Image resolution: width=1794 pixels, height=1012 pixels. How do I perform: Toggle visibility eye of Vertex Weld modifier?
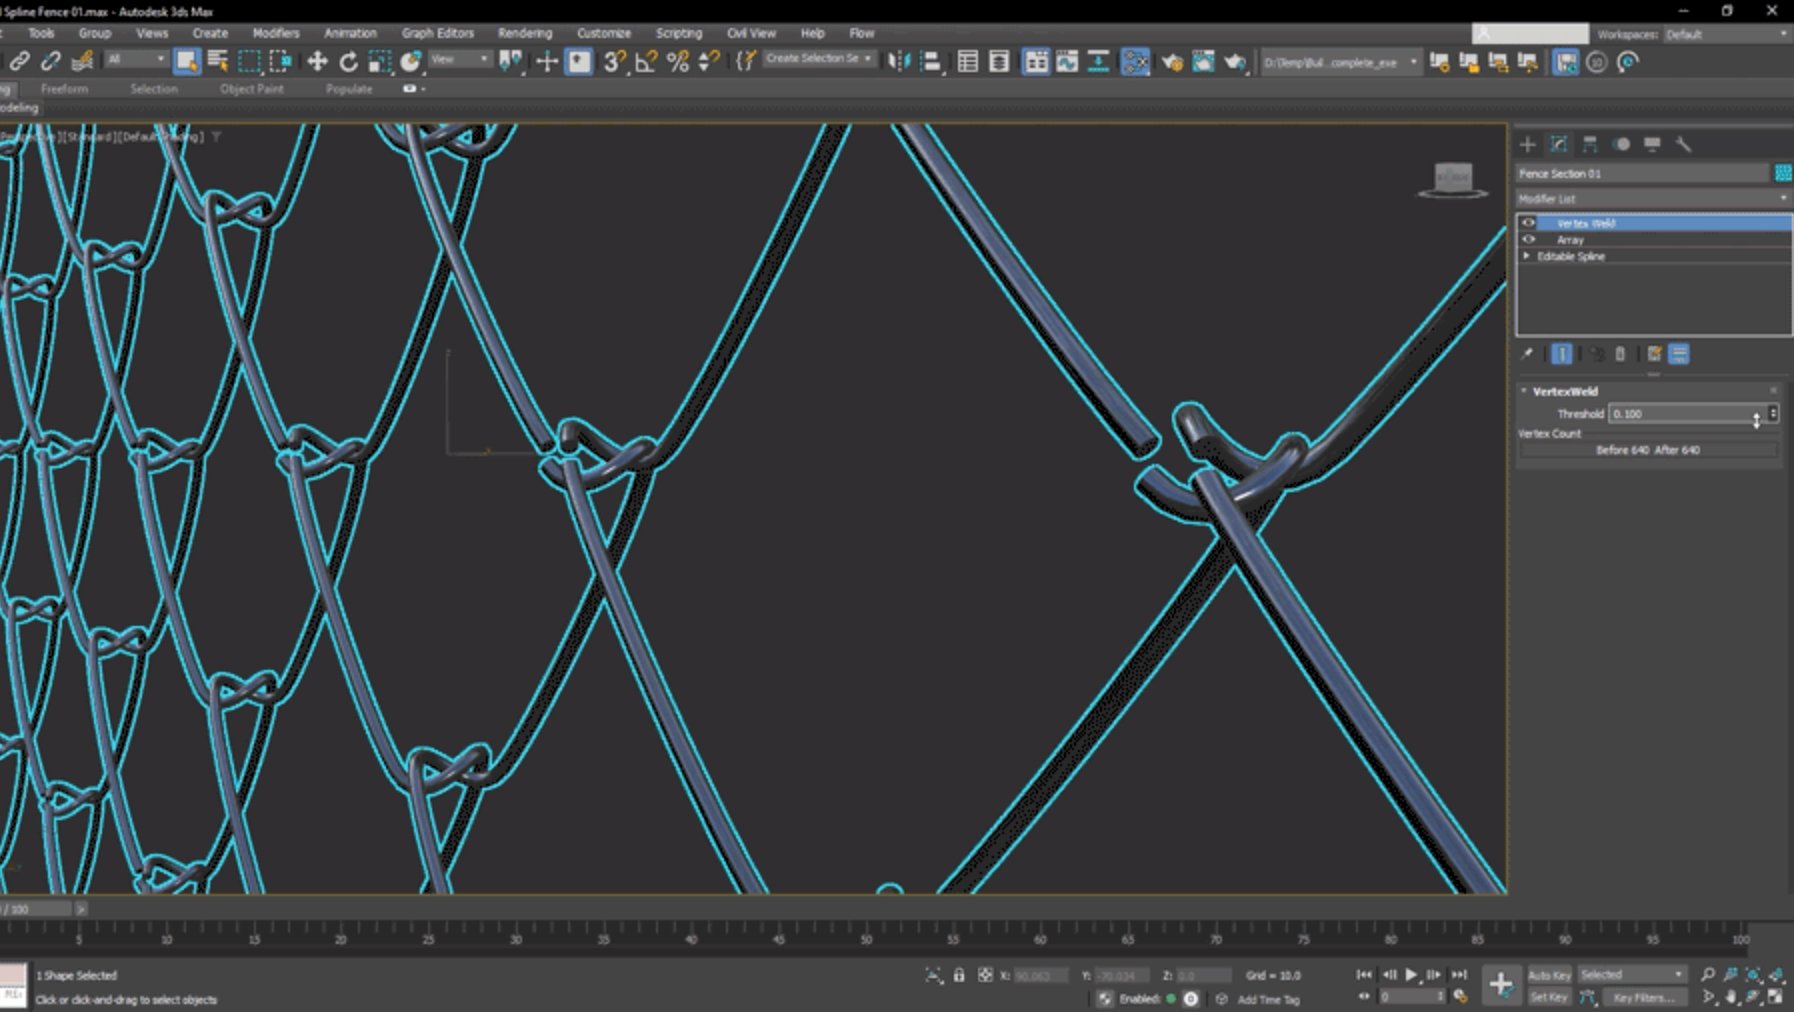click(1528, 223)
